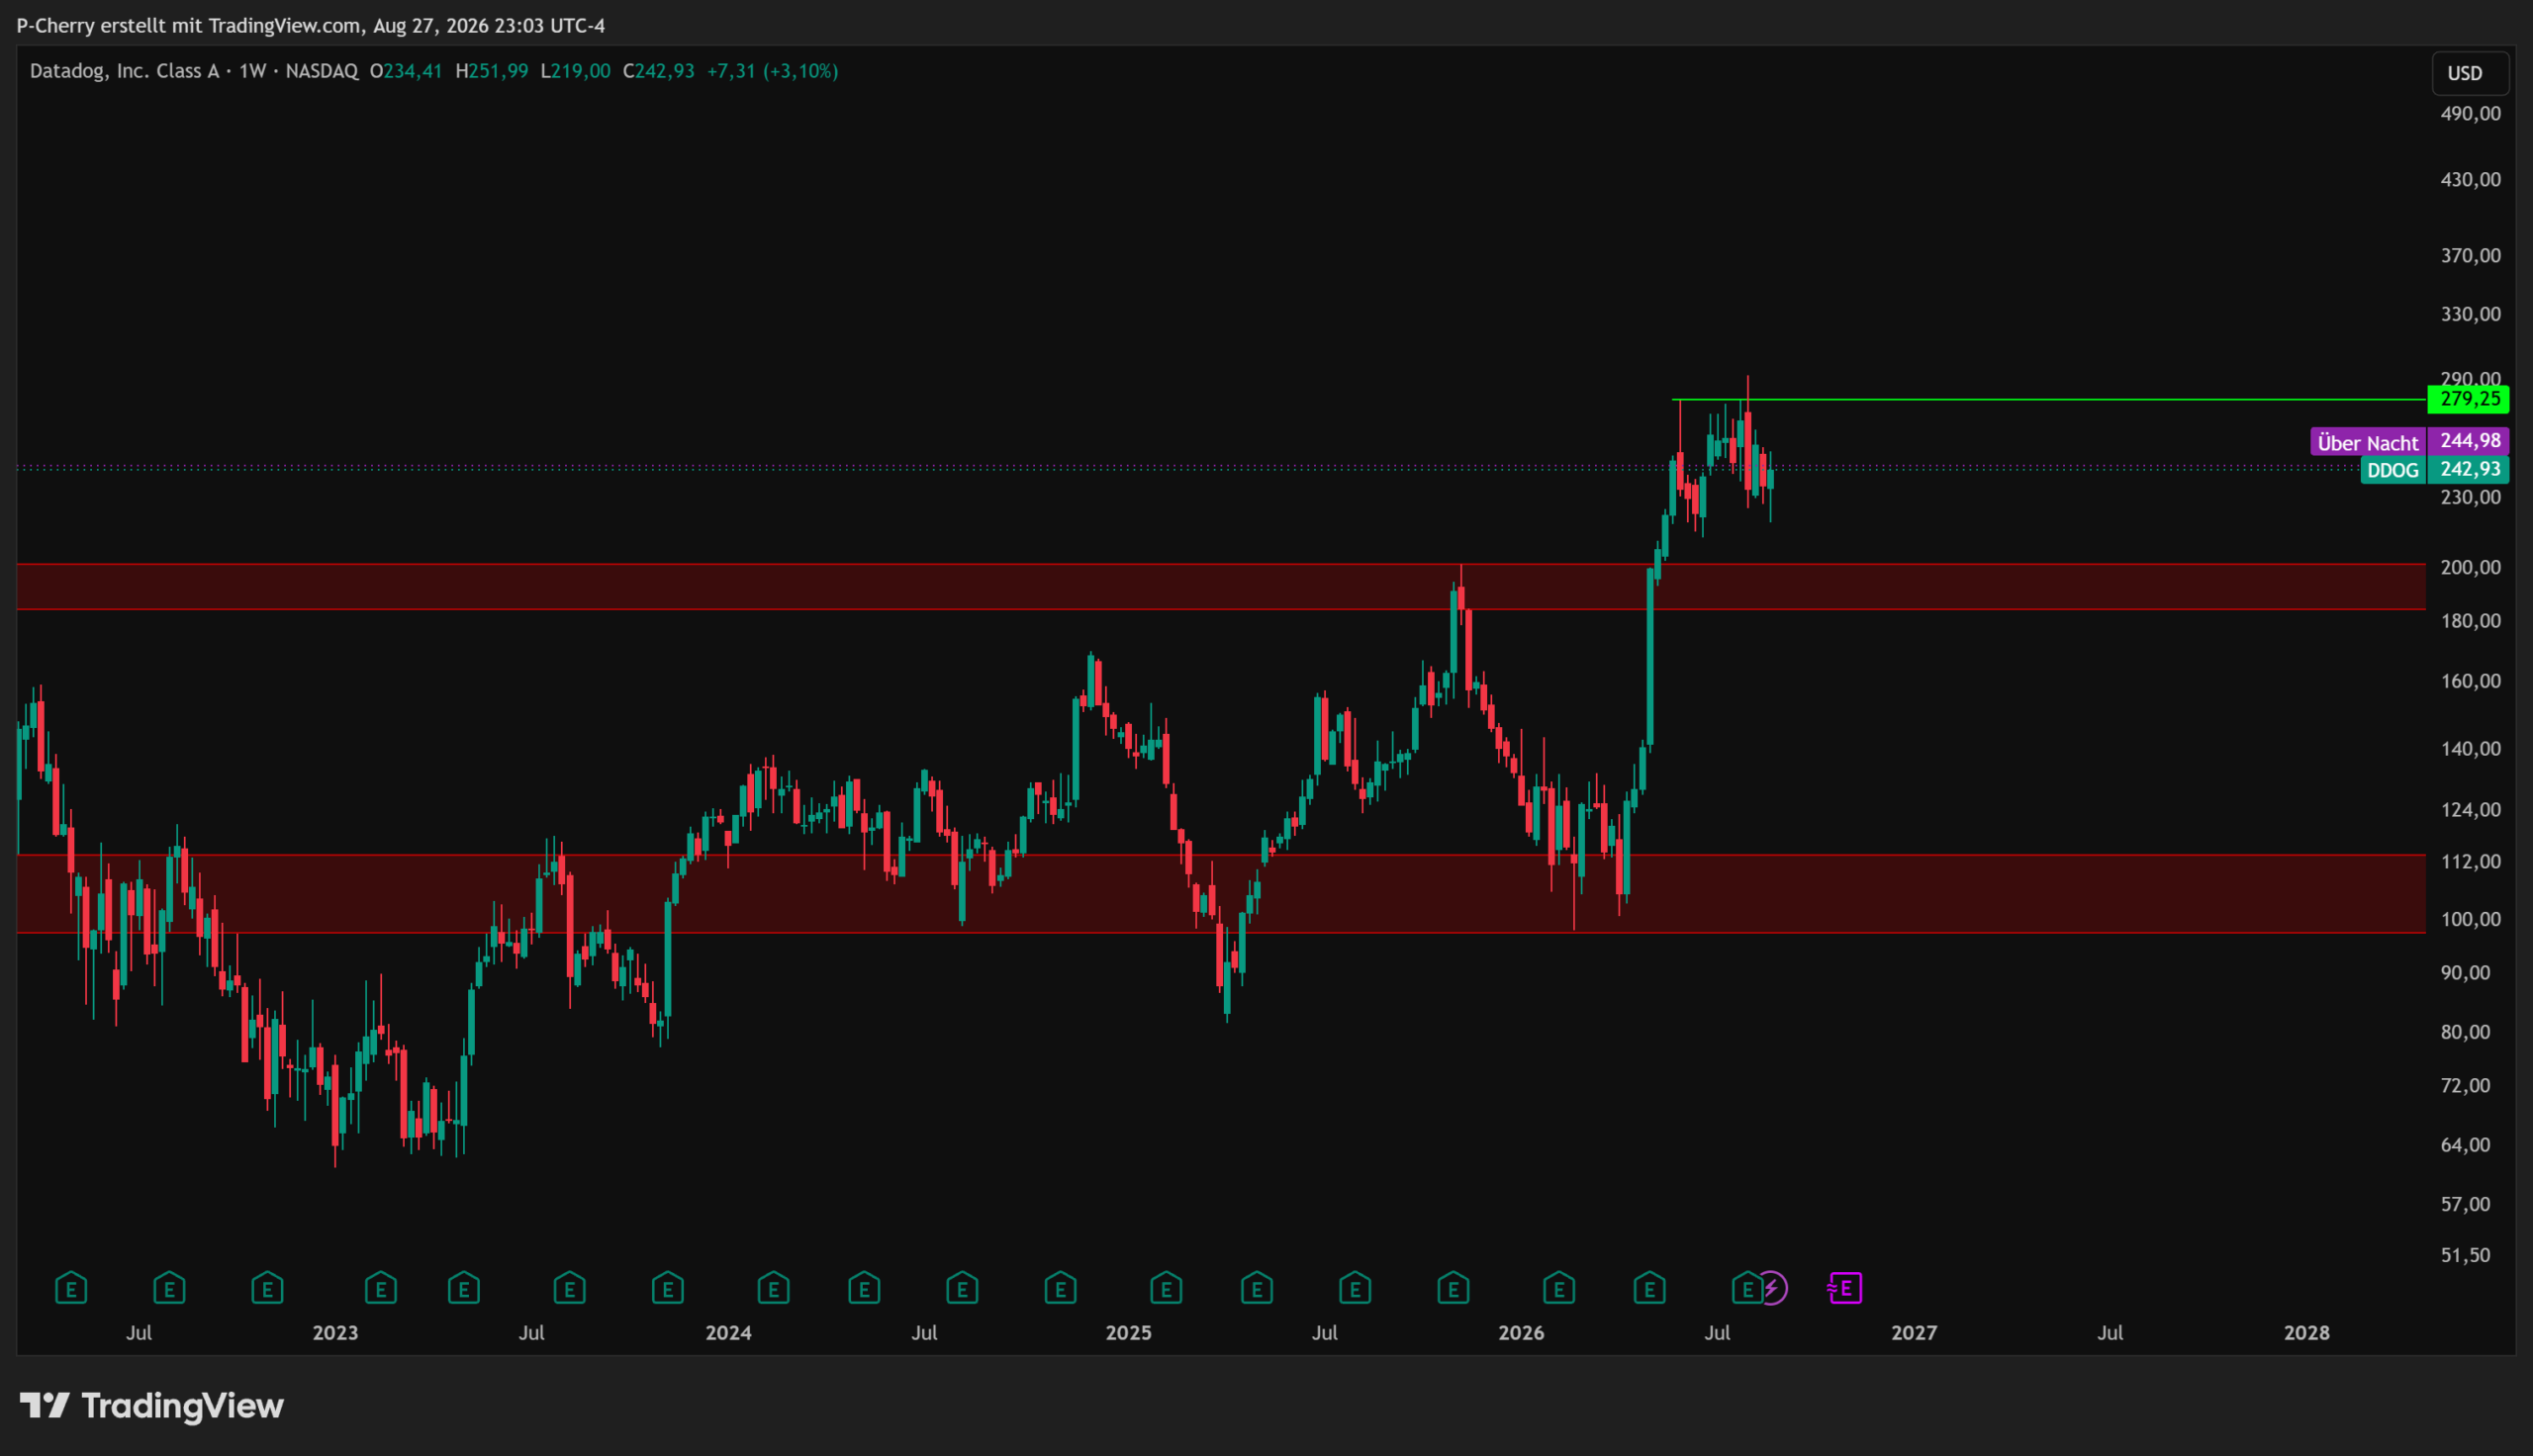The width and height of the screenshot is (2533, 1456).
Task: Click the 51,50 price axis label
Action: tap(2465, 1255)
